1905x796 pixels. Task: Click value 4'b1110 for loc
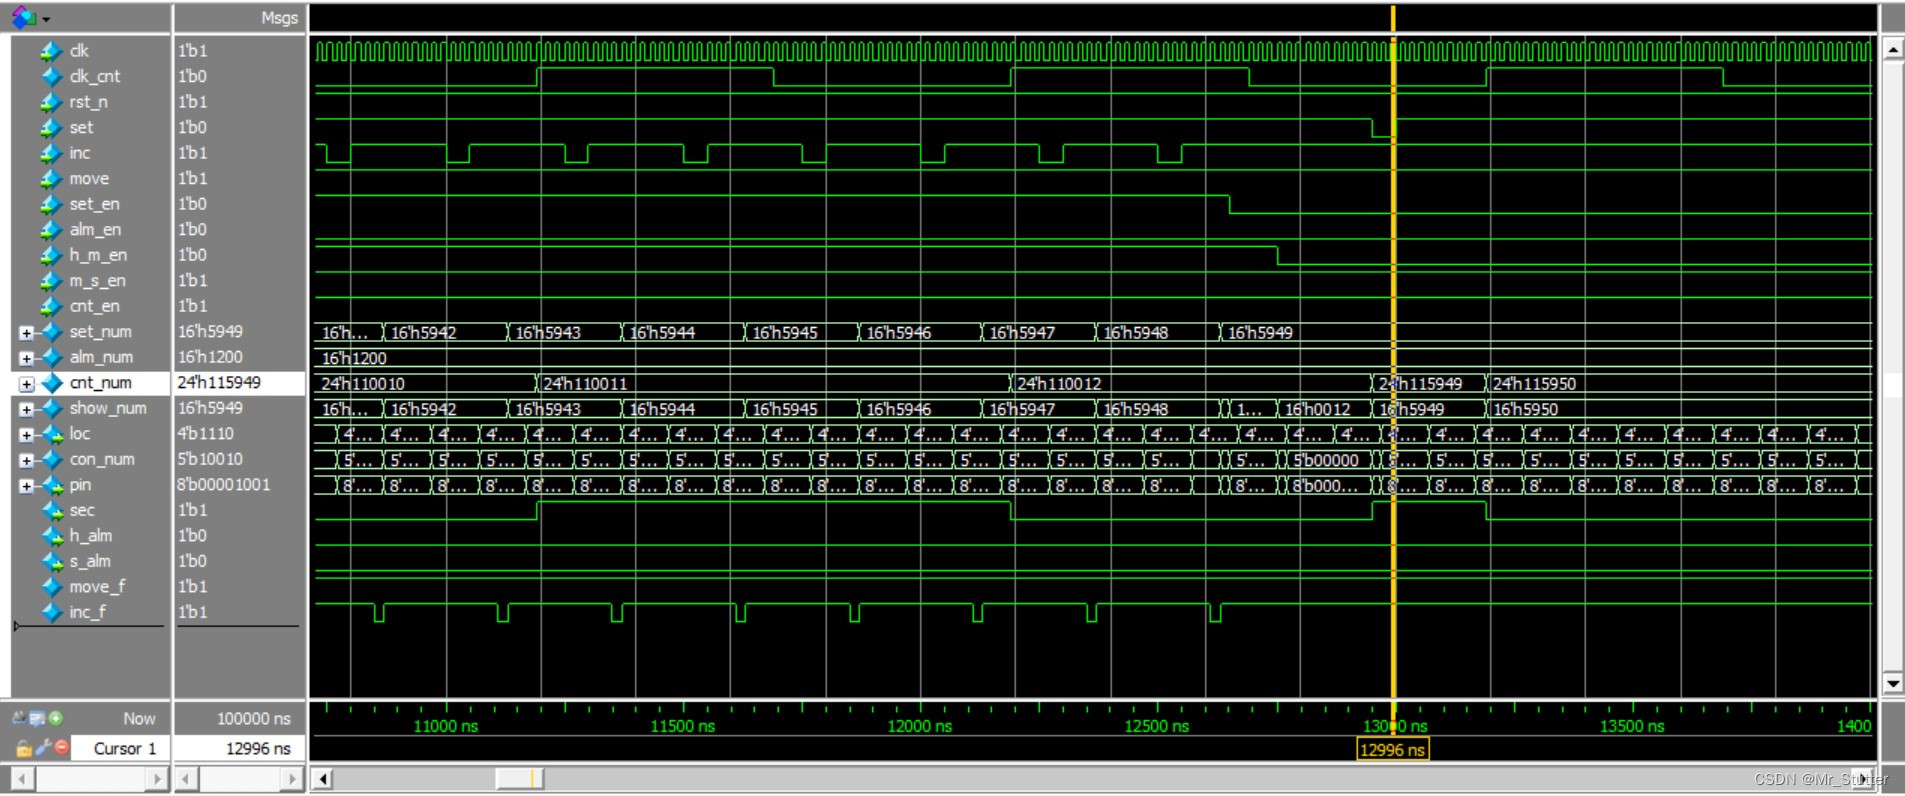(x=206, y=434)
